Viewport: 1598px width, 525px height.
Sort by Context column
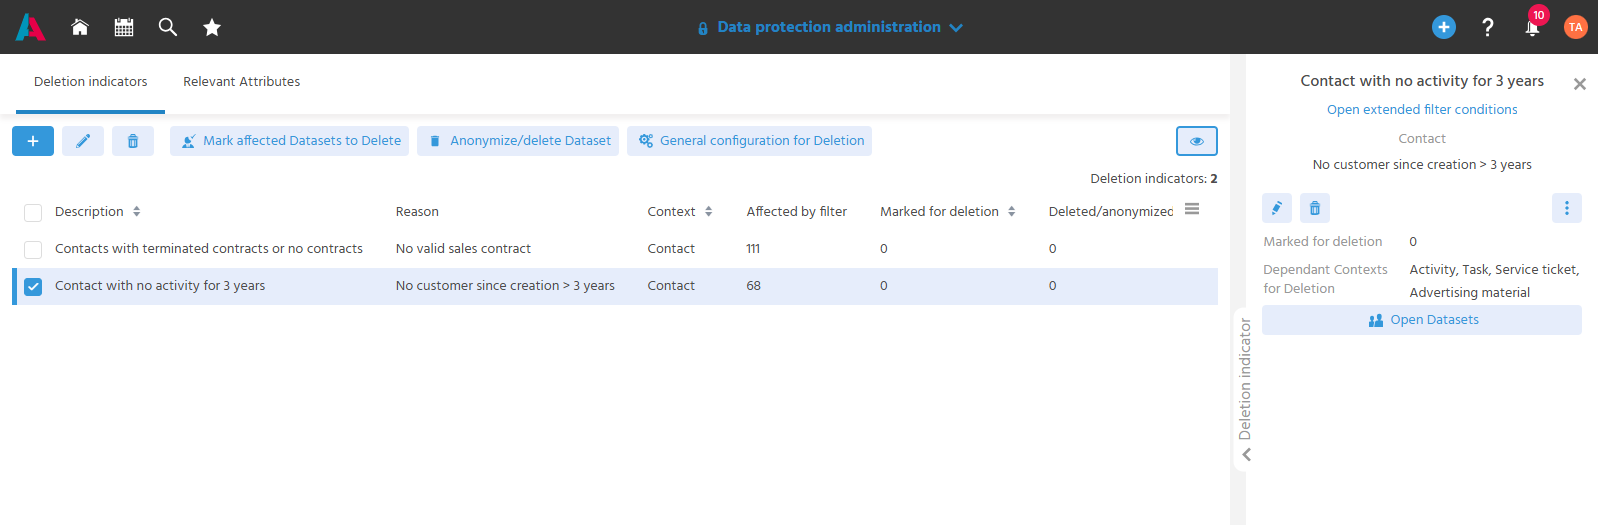click(708, 212)
